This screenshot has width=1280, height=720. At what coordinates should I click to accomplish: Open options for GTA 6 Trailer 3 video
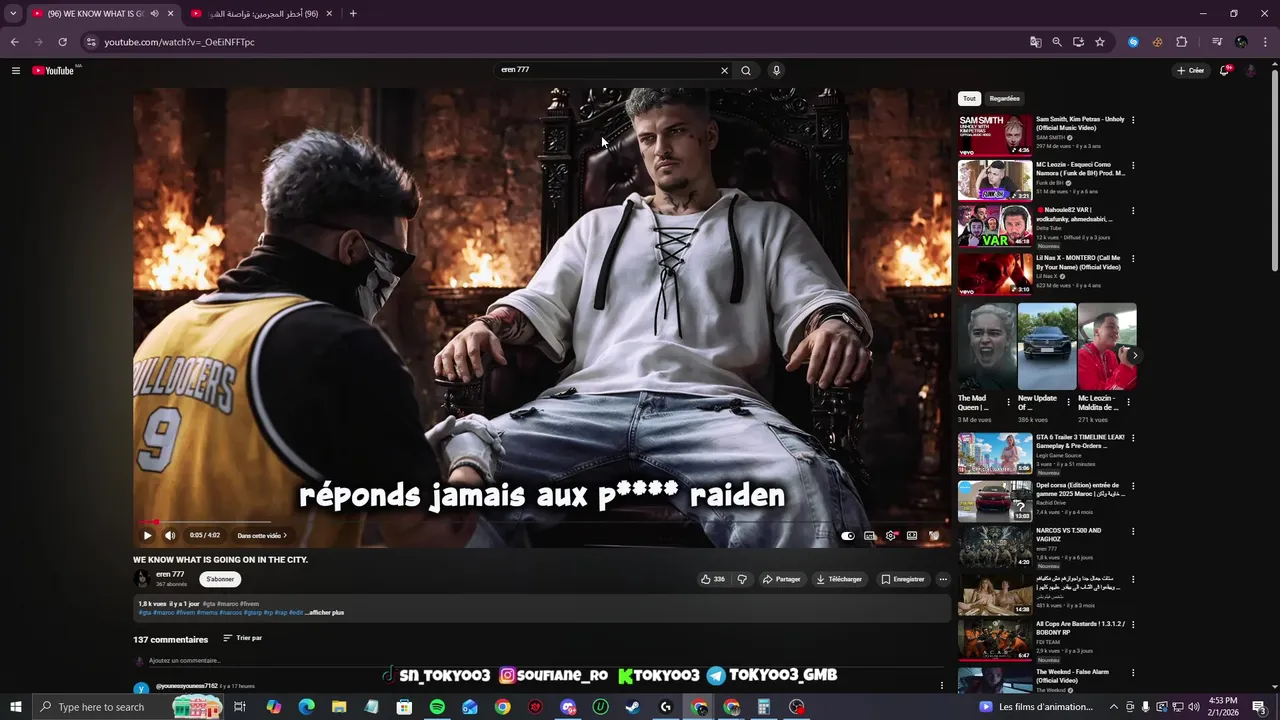point(1133,438)
